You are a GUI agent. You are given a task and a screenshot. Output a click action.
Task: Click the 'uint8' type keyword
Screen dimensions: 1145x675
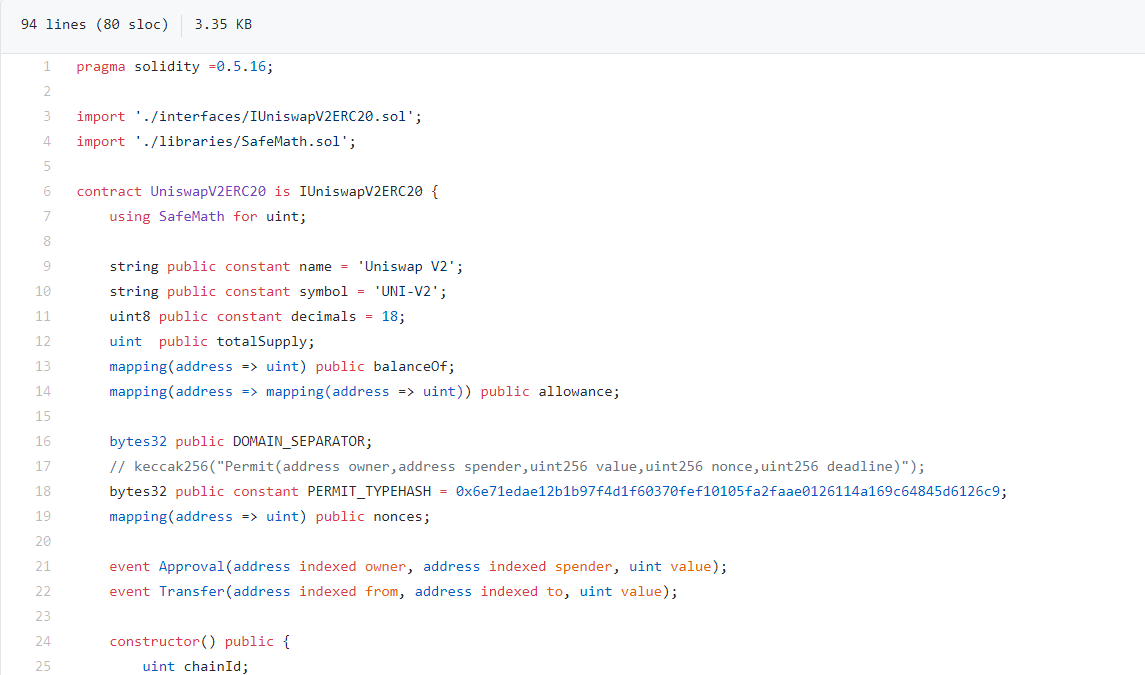[x=130, y=316]
